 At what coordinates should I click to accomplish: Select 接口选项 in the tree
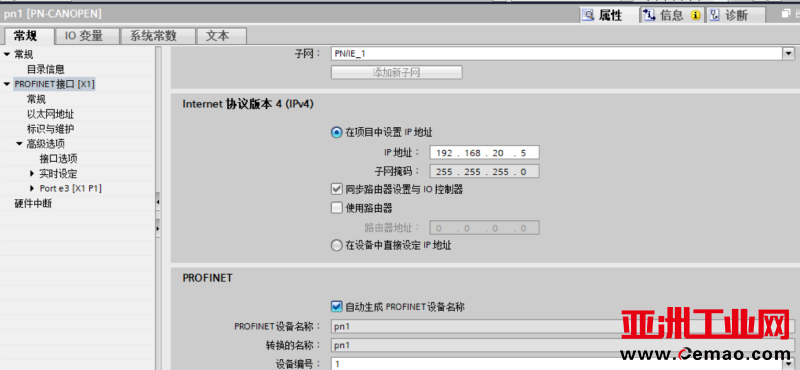(59, 159)
